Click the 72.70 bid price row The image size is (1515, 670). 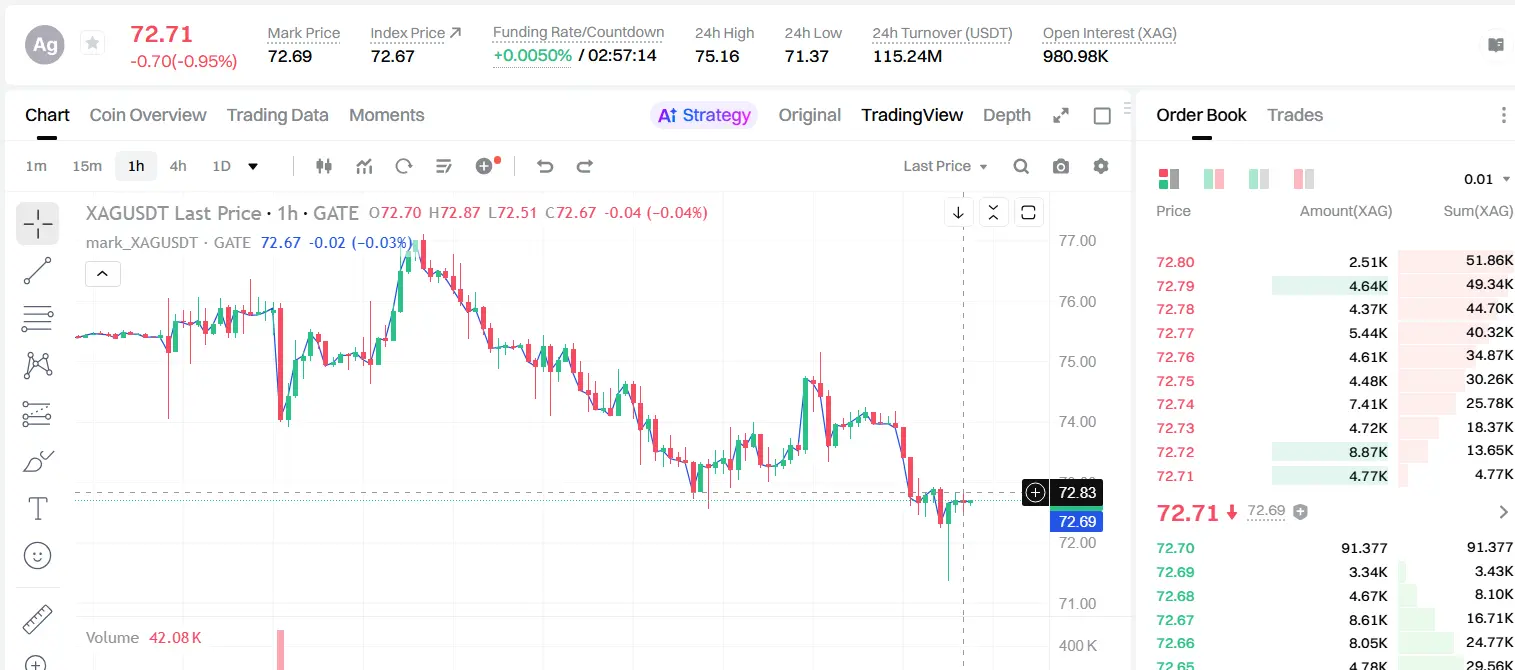pyautogui.click(x=1335, y=547)
